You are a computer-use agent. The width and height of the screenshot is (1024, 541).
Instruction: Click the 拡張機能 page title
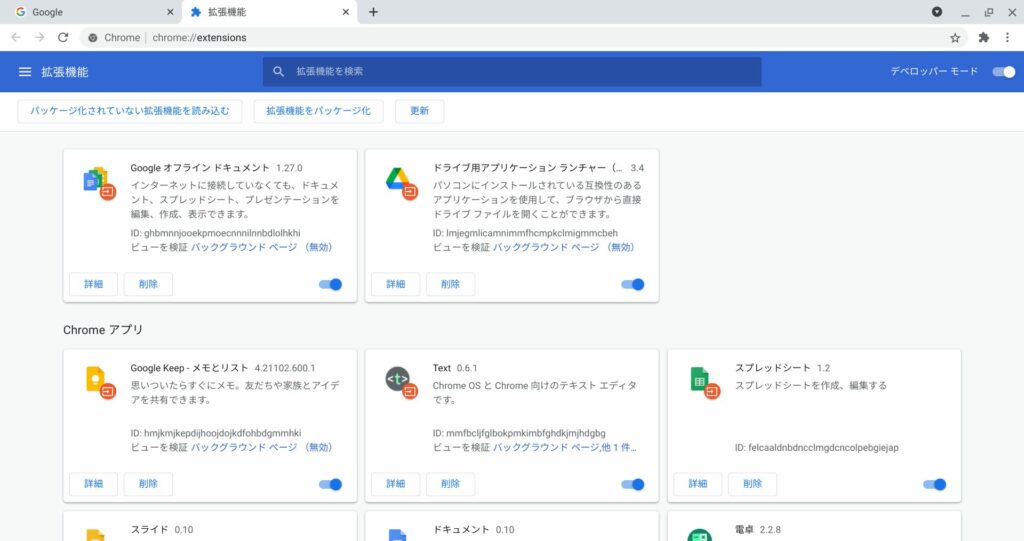click(x=65, y=72)
